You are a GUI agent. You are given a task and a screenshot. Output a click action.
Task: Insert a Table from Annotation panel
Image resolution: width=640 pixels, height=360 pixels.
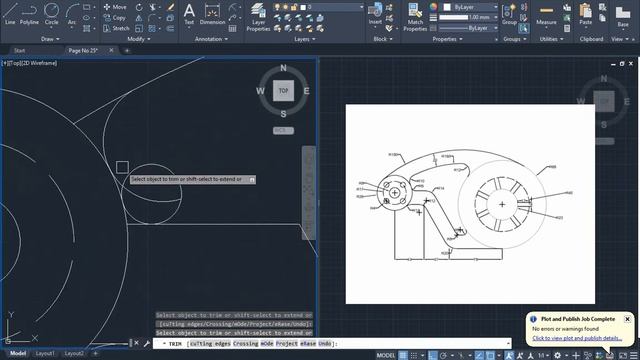click(x=233, y=28)
